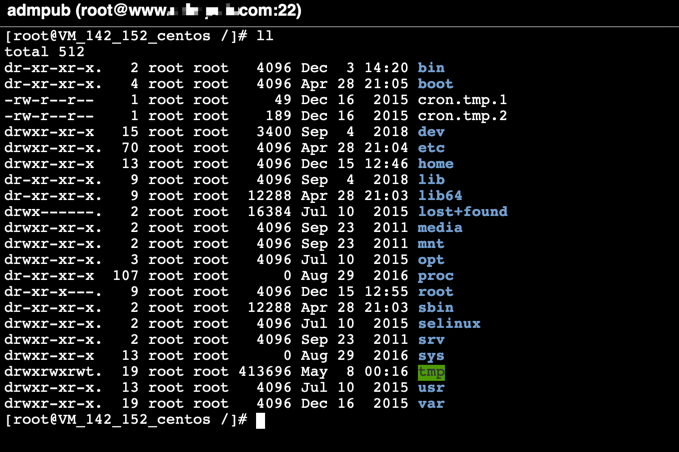Click the boot directory entry
679x452 pixels.
pos(435,84)
